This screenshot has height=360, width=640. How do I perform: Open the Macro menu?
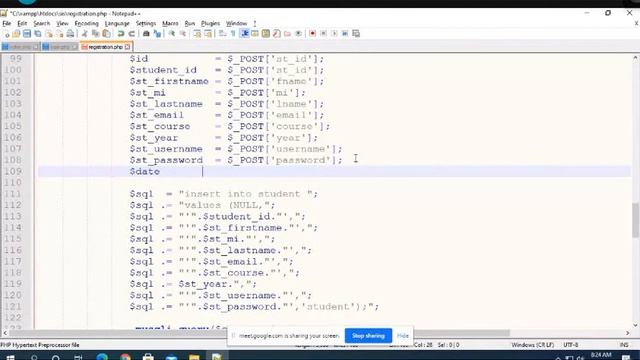170,23
